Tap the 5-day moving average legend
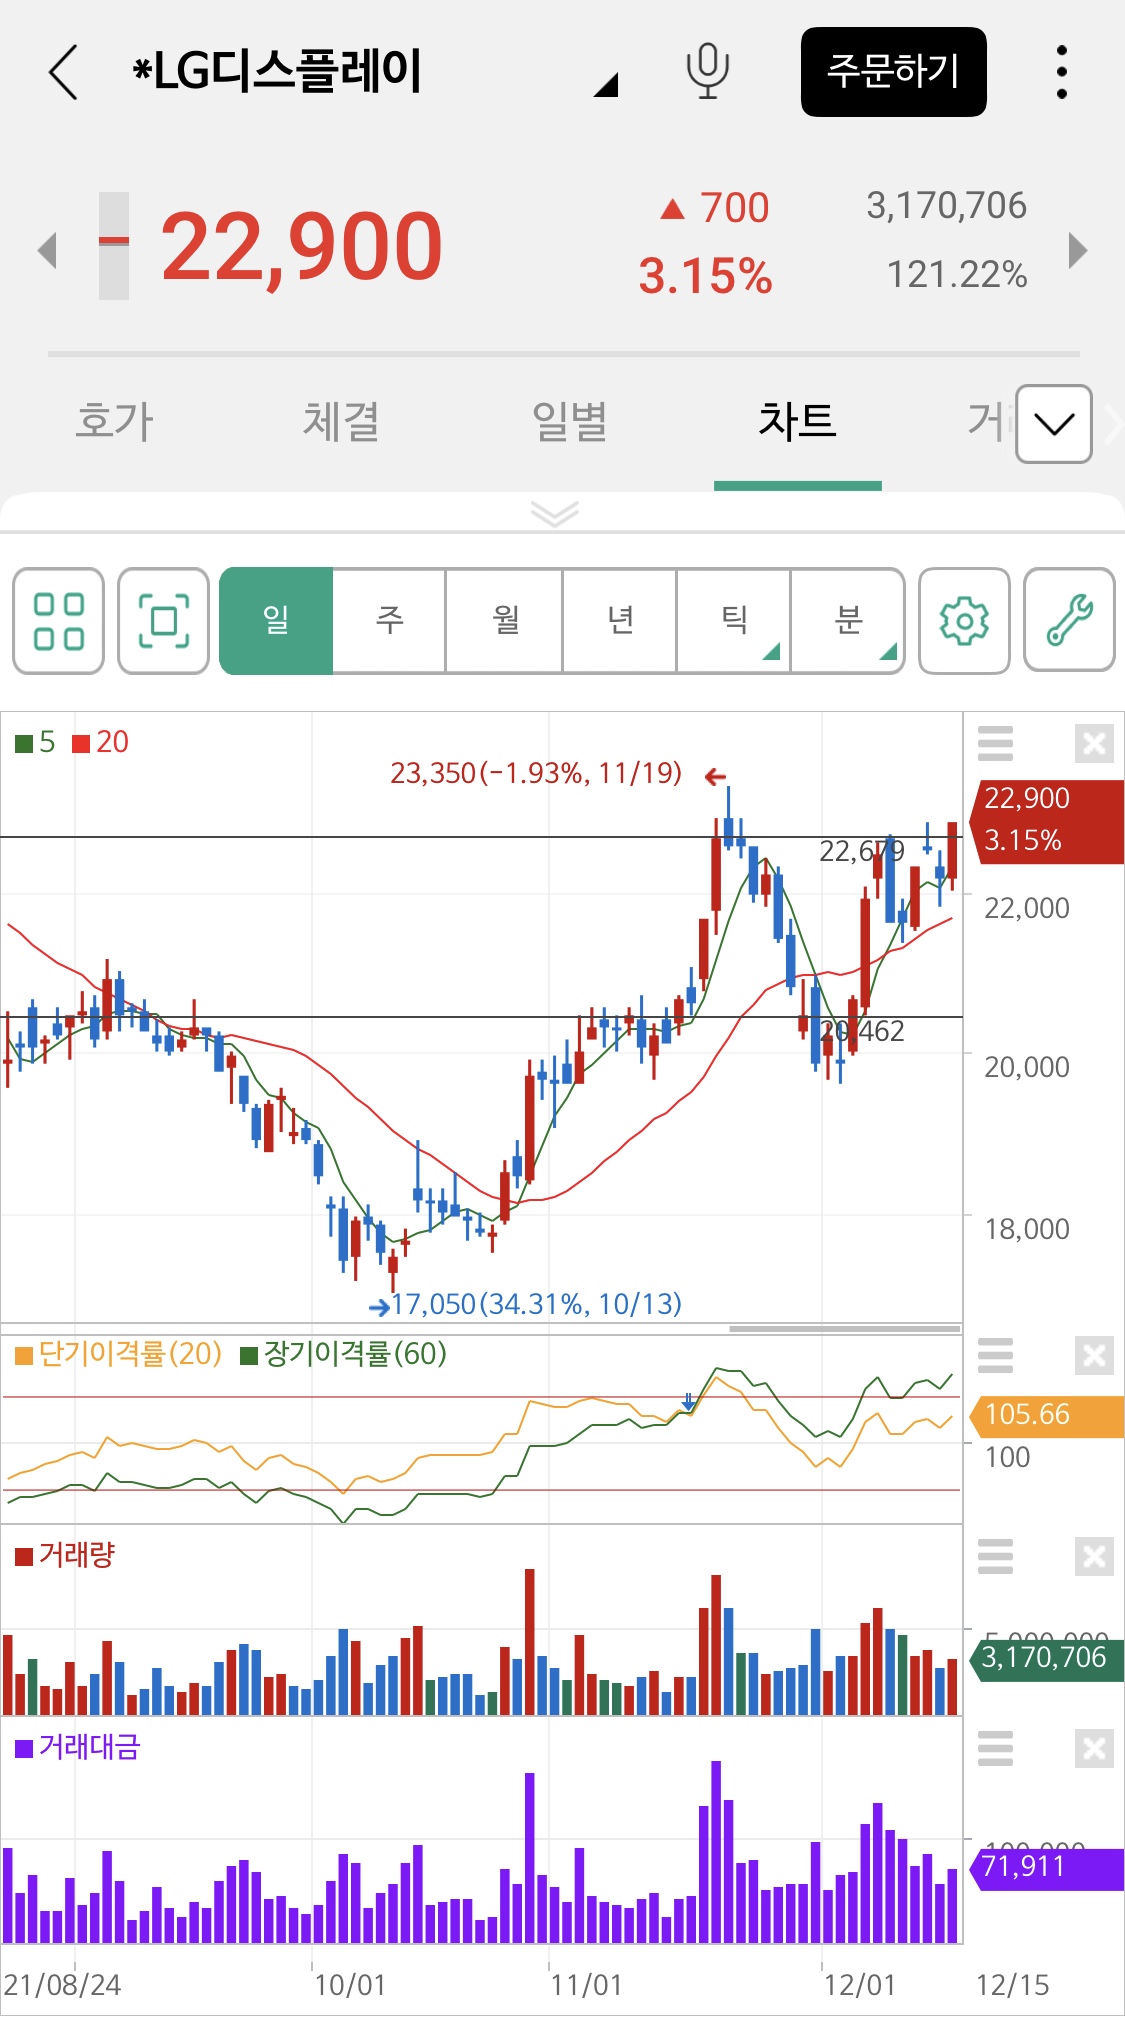The image size is (1125, 2020). click(x=35, y=742)
